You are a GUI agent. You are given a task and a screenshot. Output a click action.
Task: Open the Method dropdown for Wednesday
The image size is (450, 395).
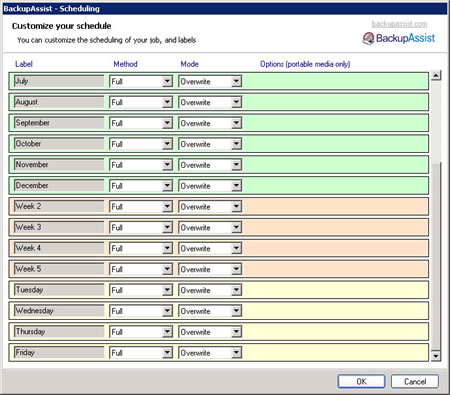click(x=141, y=311)
